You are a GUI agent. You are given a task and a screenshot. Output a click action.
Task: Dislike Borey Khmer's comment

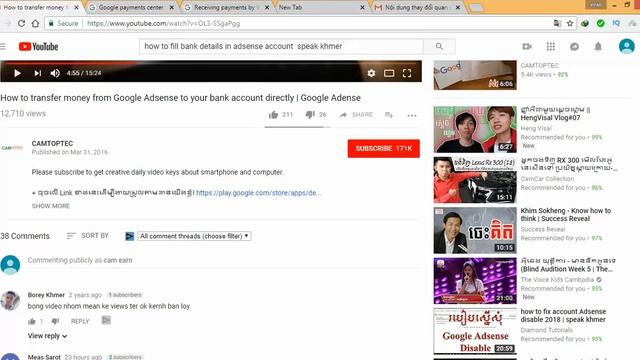[55, 321]
